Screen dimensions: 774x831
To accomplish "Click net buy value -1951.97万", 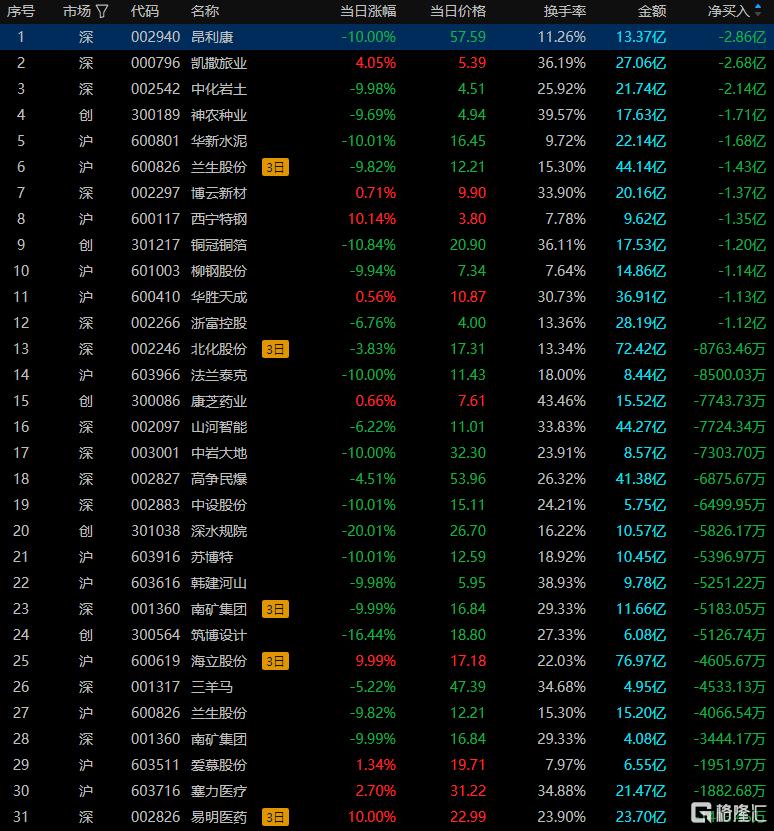I will click(x=730, y=765).
